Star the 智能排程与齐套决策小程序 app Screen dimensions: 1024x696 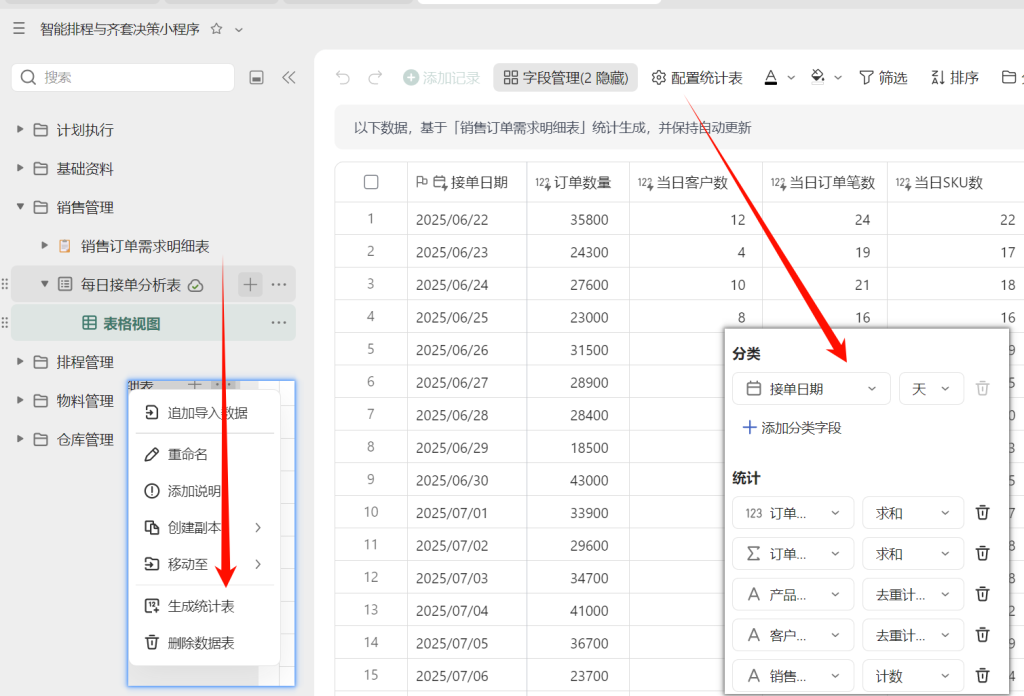pos(217,29)
